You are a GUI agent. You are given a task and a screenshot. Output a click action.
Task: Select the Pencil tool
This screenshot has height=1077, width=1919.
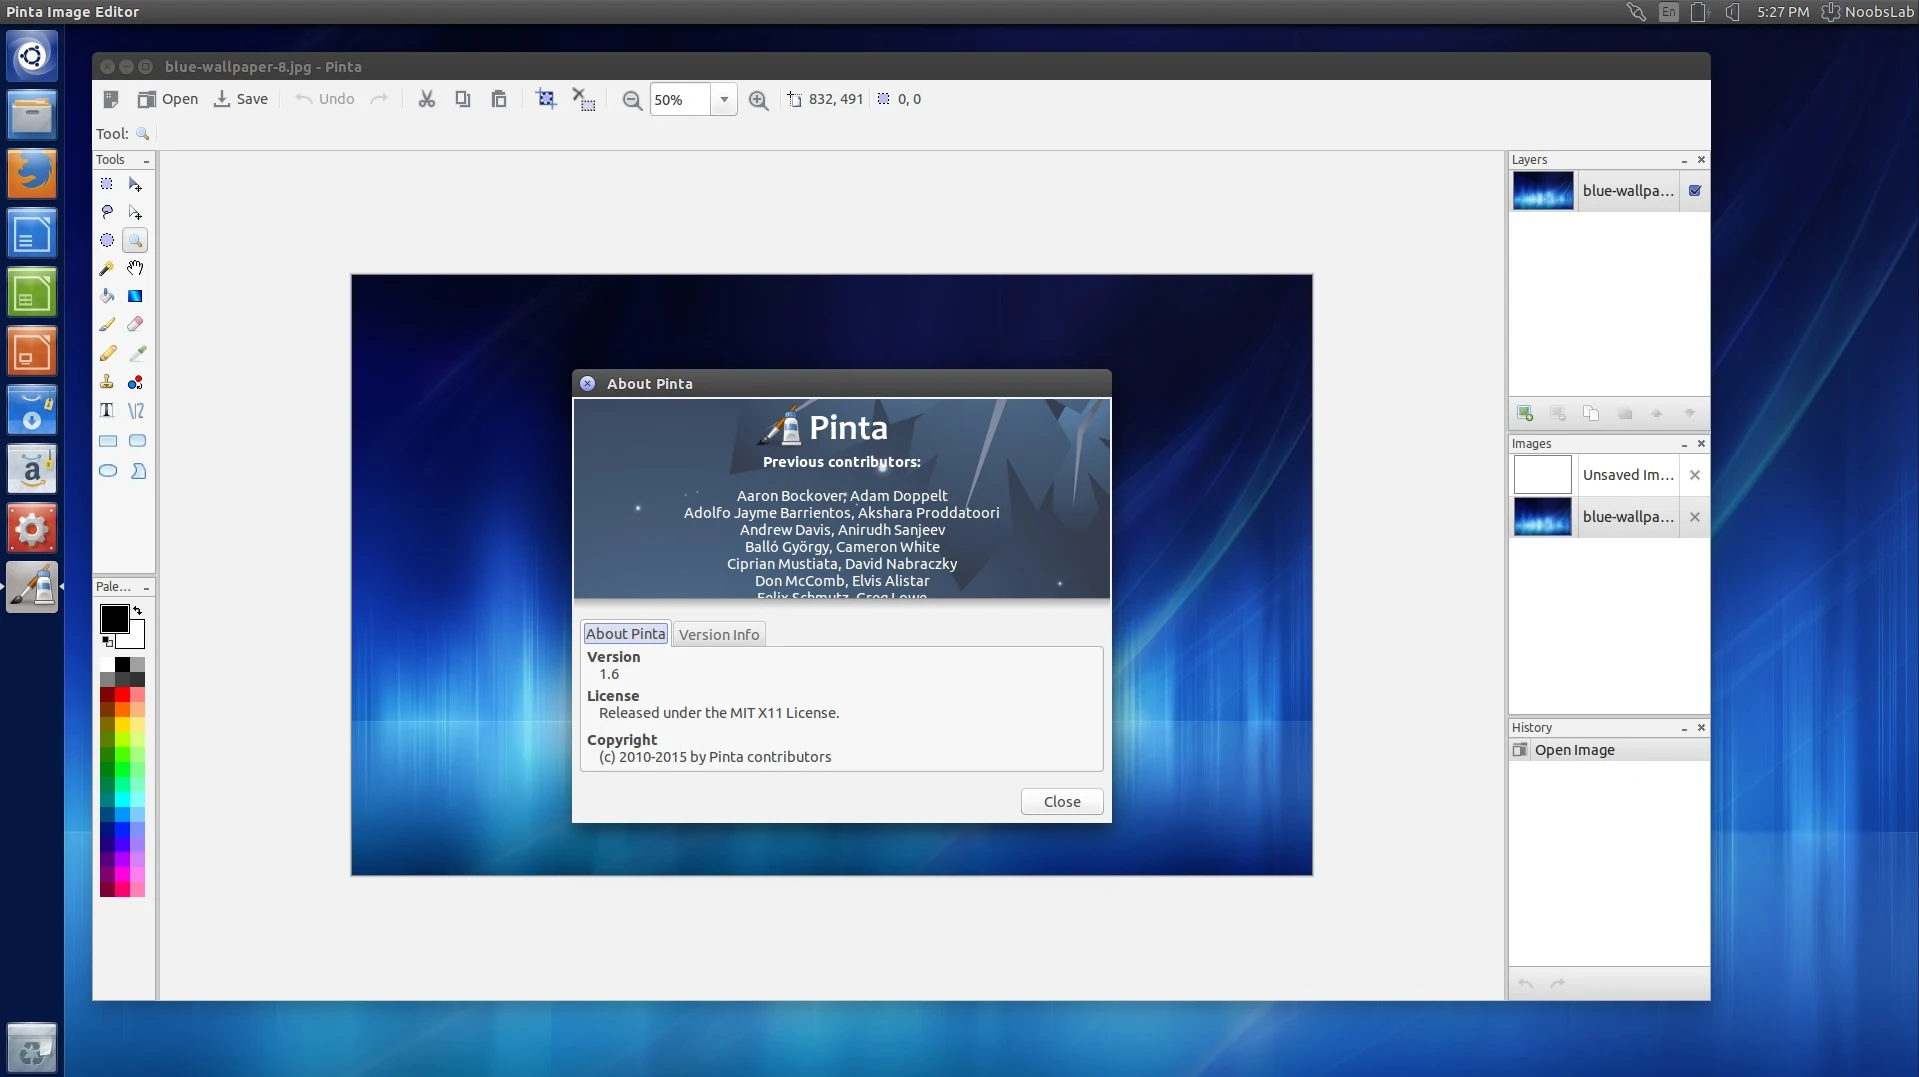coord(107,353)
